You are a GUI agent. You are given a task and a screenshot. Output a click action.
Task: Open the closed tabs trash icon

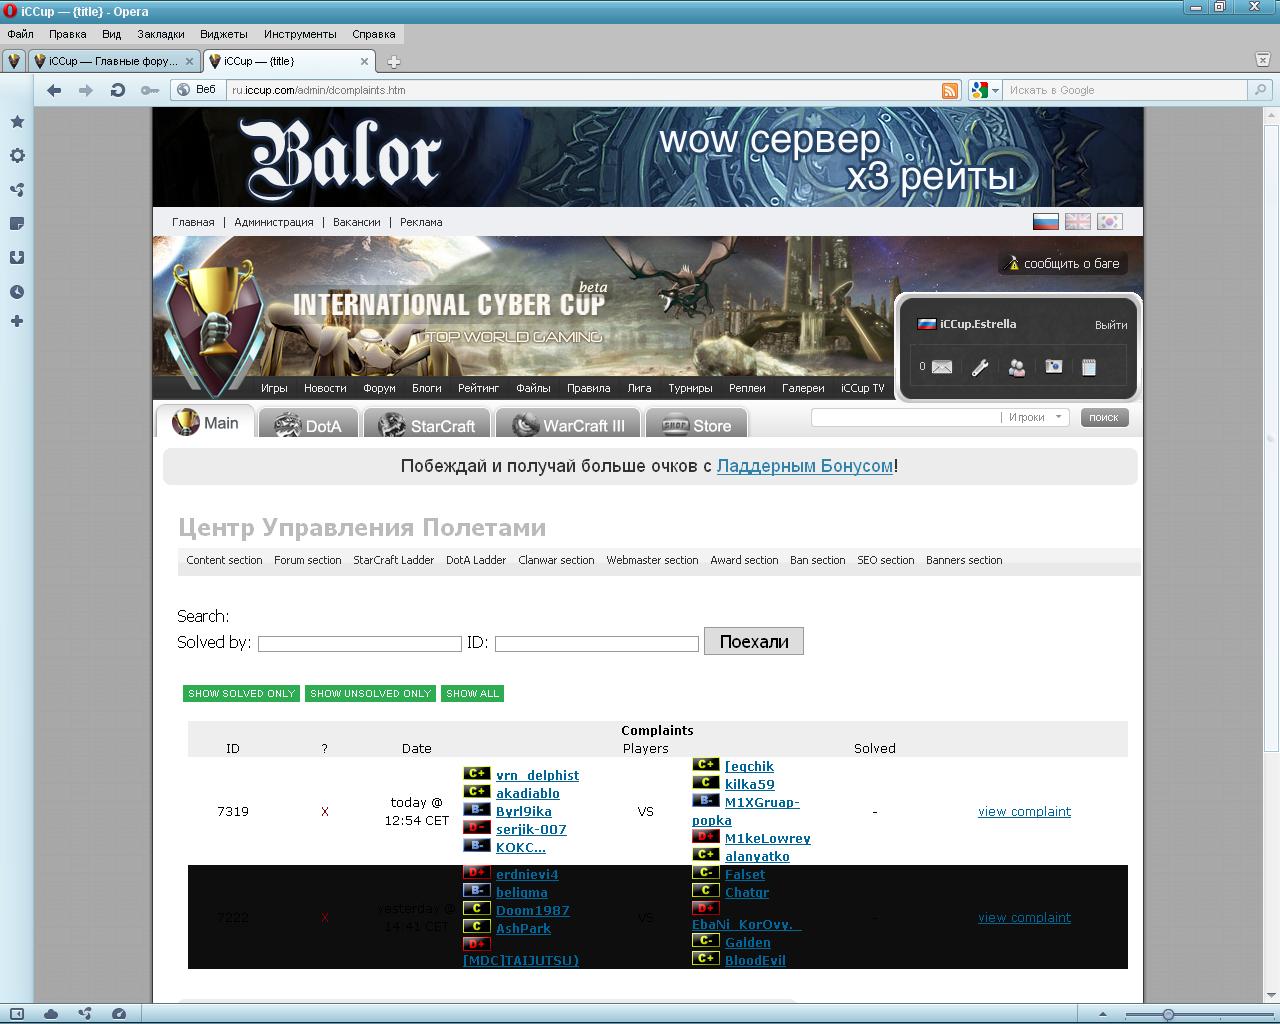point(1262,60)
